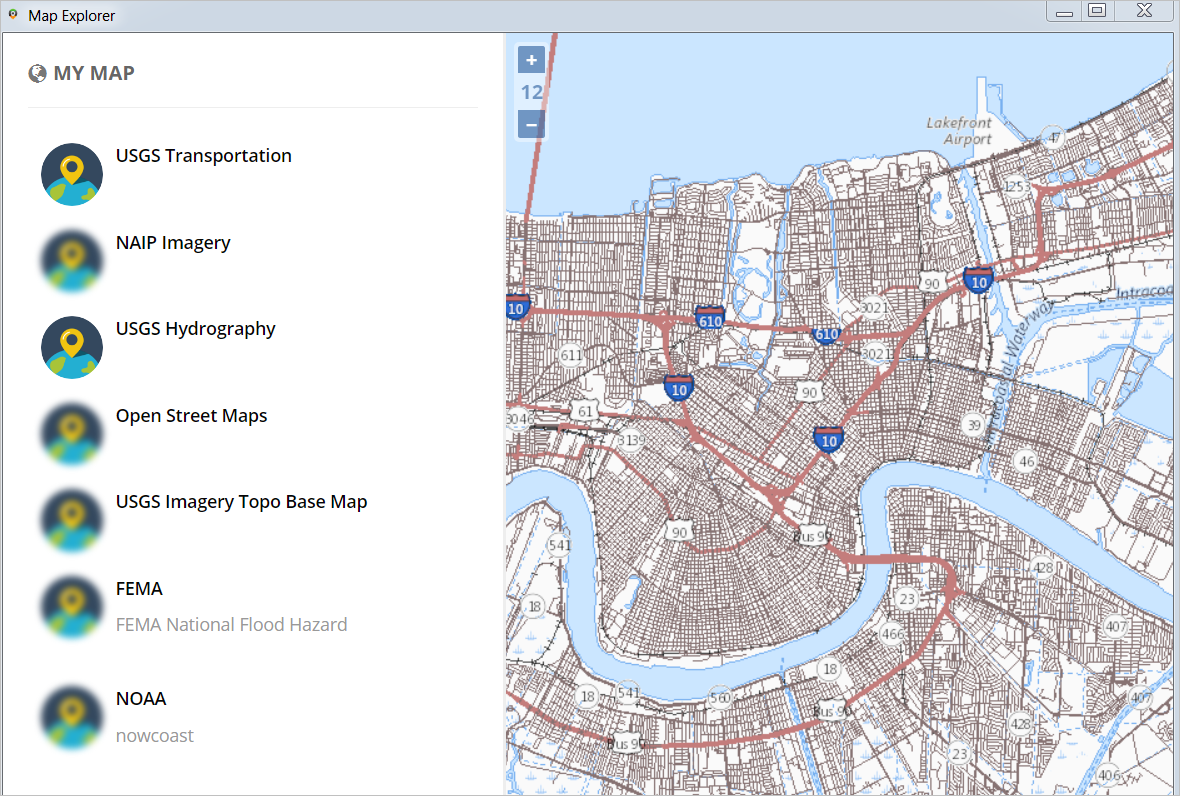Select the NOAA layer title

click(x=141, y=698)
